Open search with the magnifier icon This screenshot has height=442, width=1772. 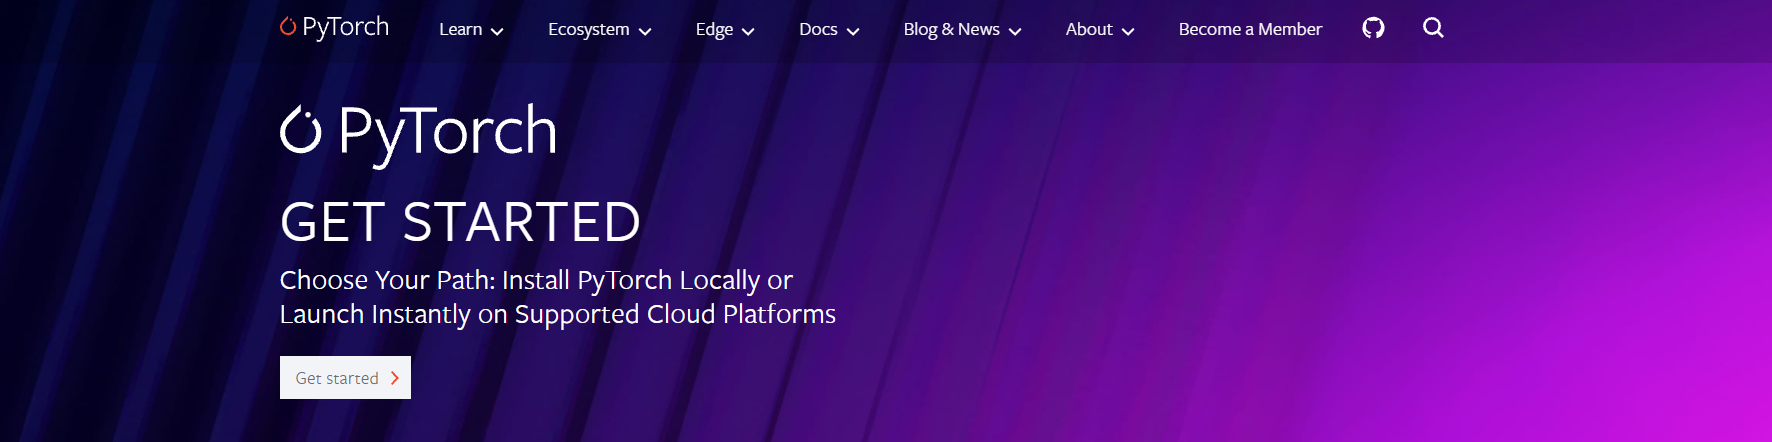(1433, 28)
